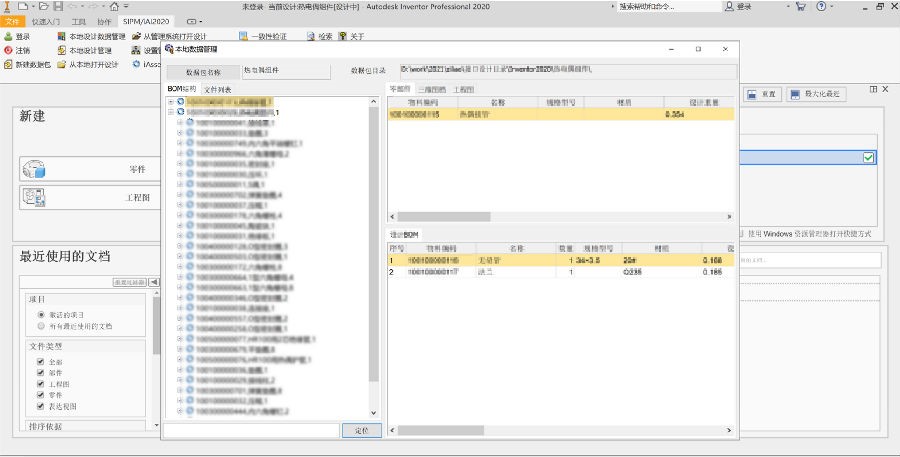
Task: Click 从本地打开设计 folder icon
Action: (x=62, y=64)
